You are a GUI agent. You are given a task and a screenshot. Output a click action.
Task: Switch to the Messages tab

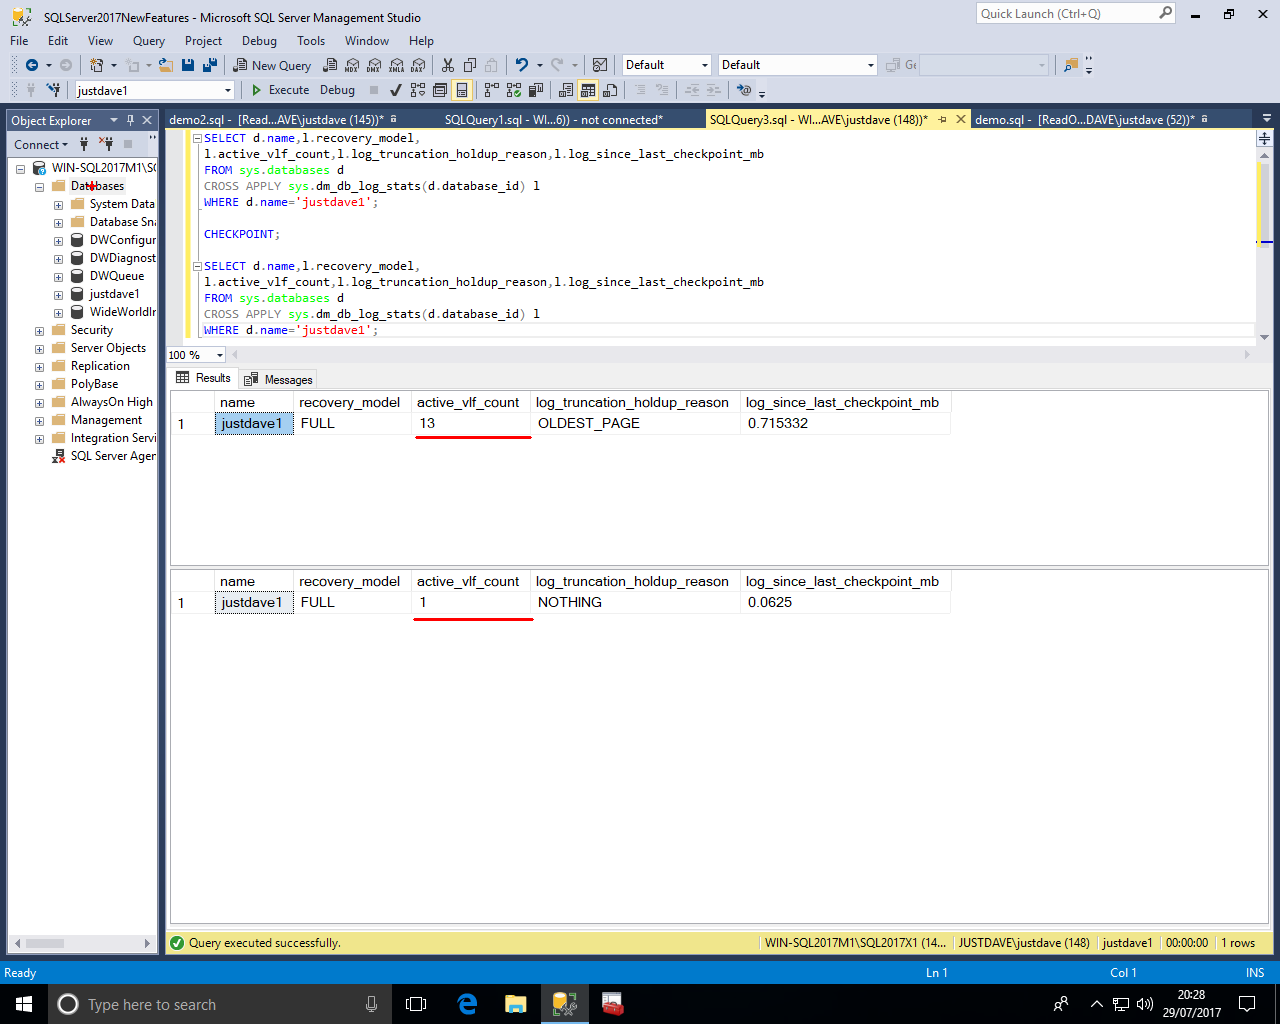278,380
